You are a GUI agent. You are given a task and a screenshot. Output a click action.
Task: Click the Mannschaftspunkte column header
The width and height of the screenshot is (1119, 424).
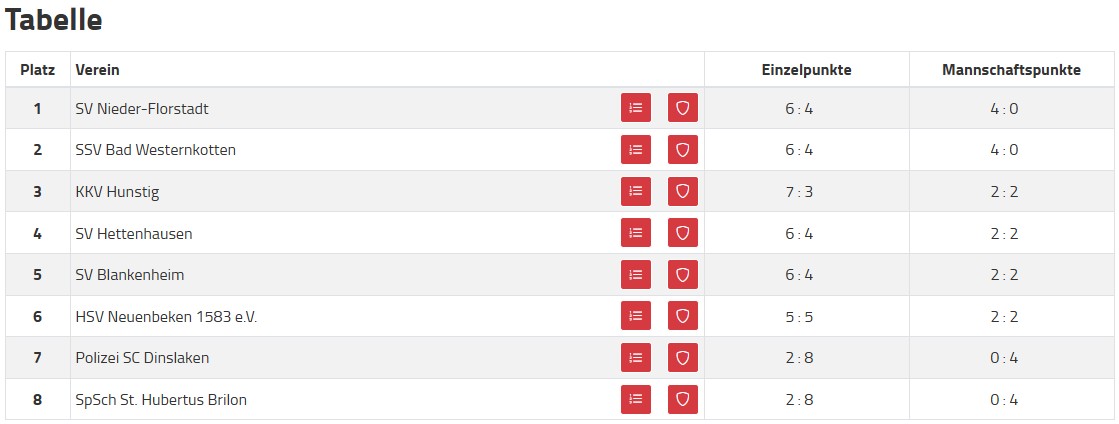coord(1011,70)
